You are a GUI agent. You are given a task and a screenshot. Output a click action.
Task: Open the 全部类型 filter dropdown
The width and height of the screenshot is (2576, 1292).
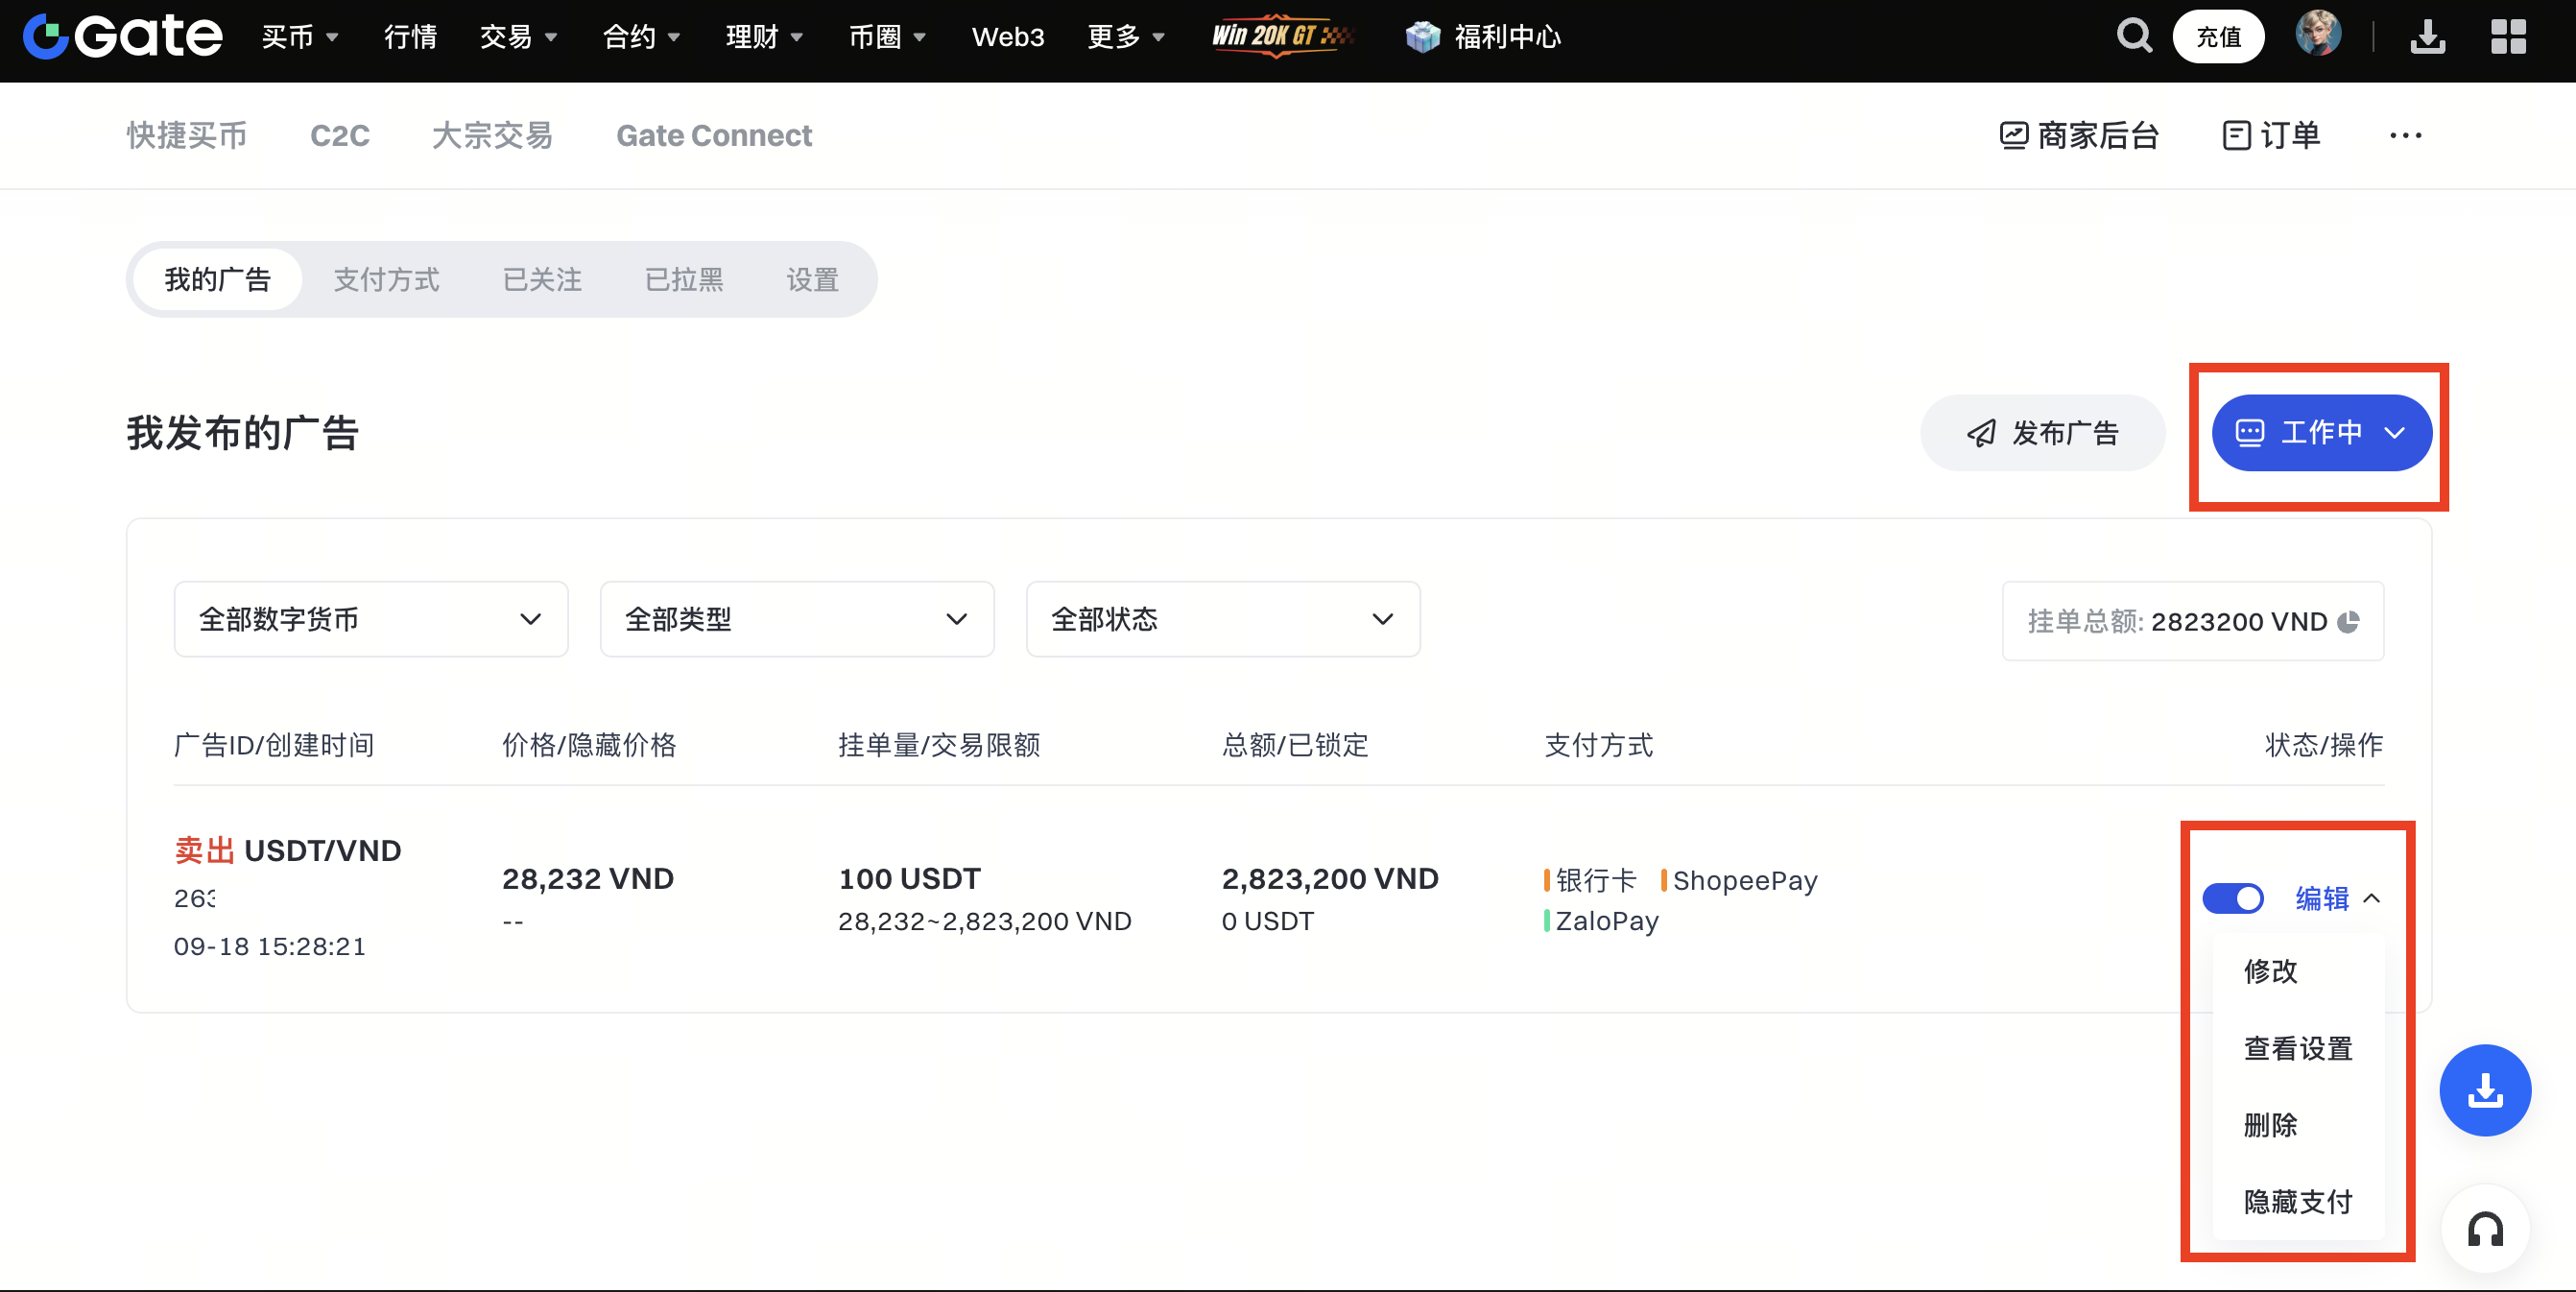point(796,619)
